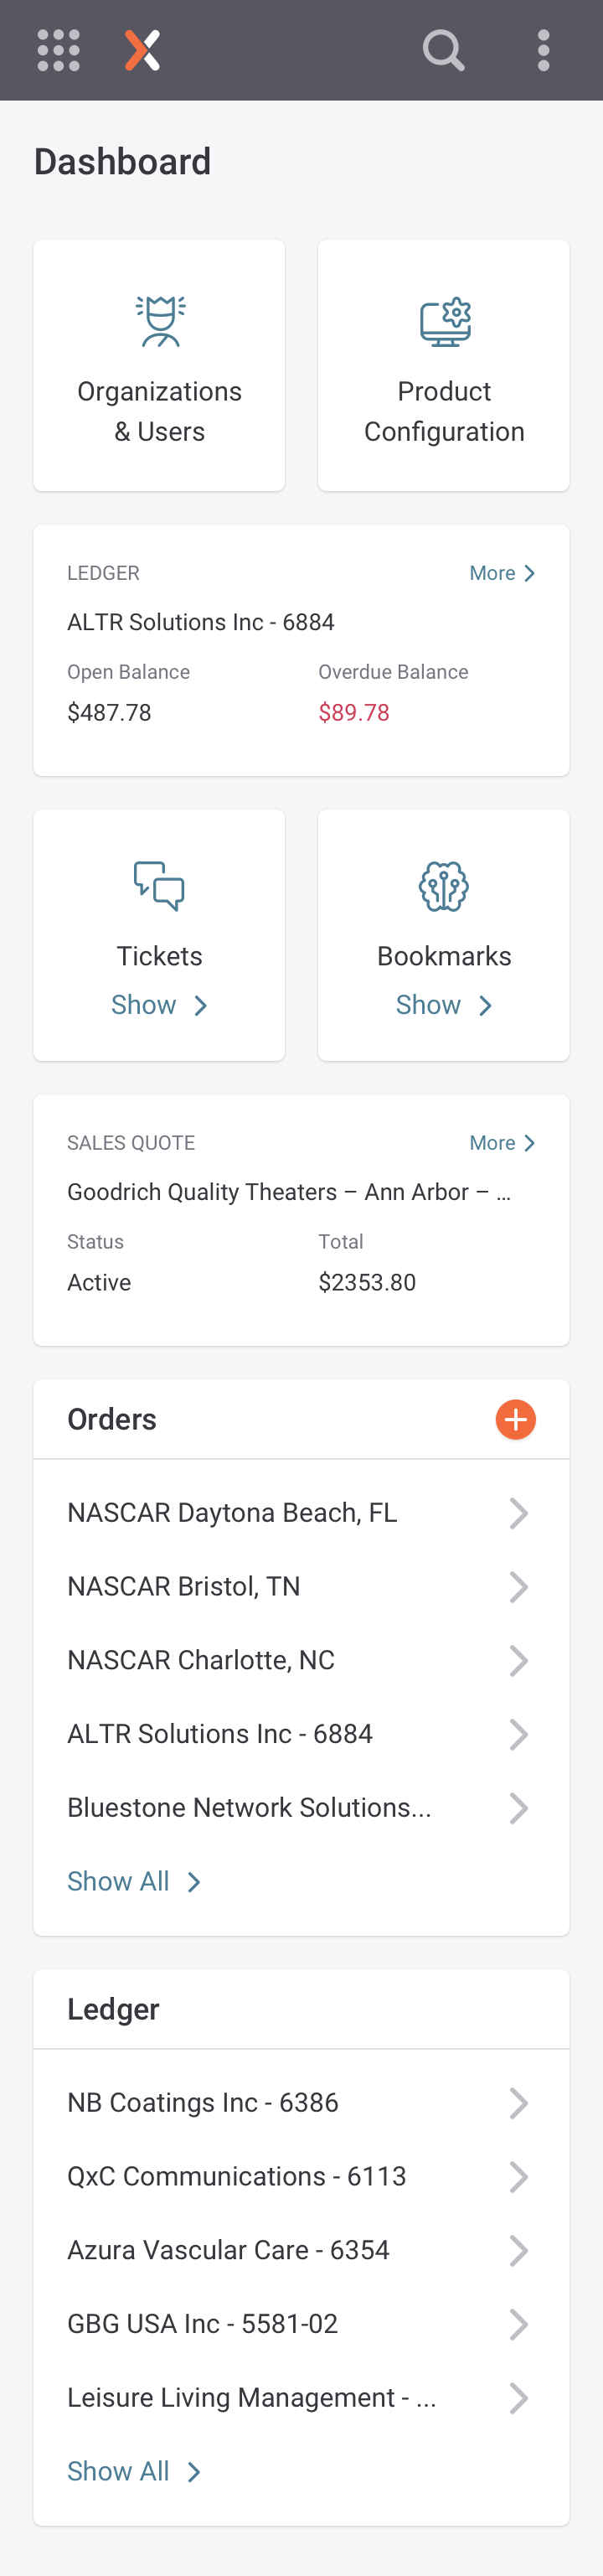This screenshot has height=2576, width=603.
Task: Expand More in the Sales Quote card
Action: coord(503,1143)
